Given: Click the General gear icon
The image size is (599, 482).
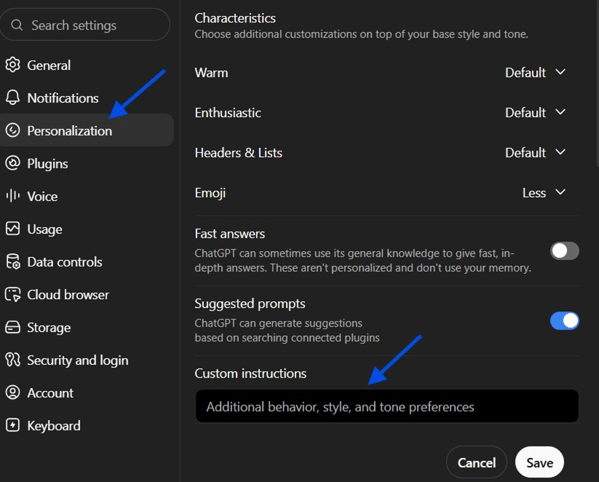Looking at the screenshot, I should [13, 65].
